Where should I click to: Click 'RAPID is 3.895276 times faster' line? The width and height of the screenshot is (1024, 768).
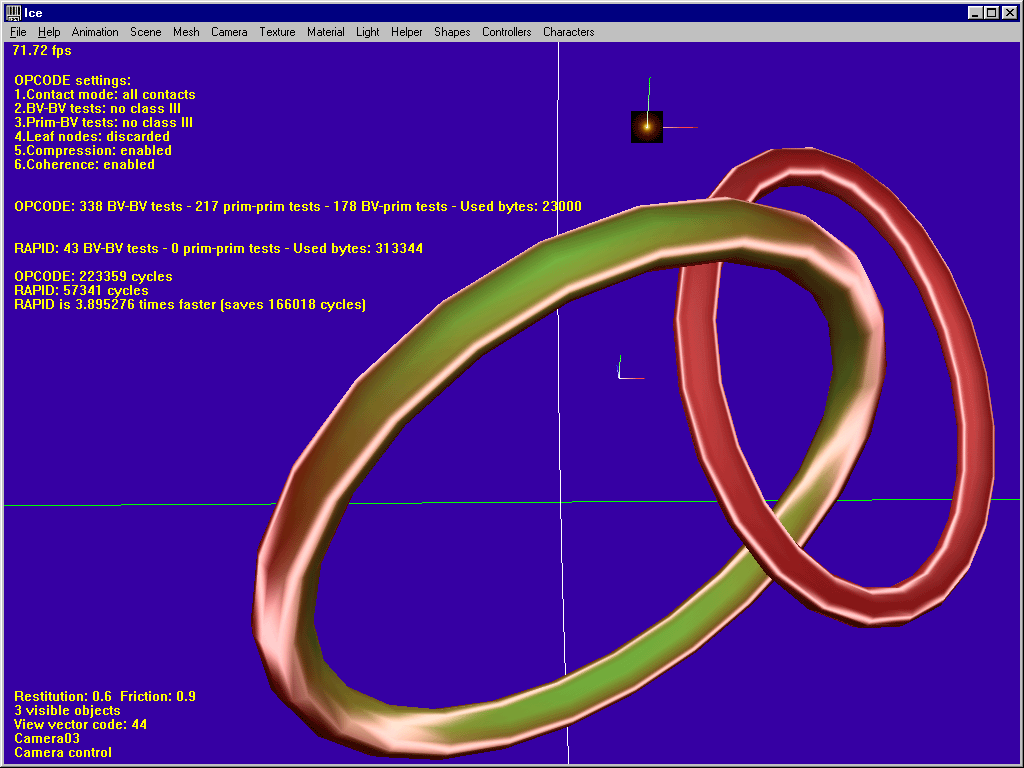coord(190,304)
